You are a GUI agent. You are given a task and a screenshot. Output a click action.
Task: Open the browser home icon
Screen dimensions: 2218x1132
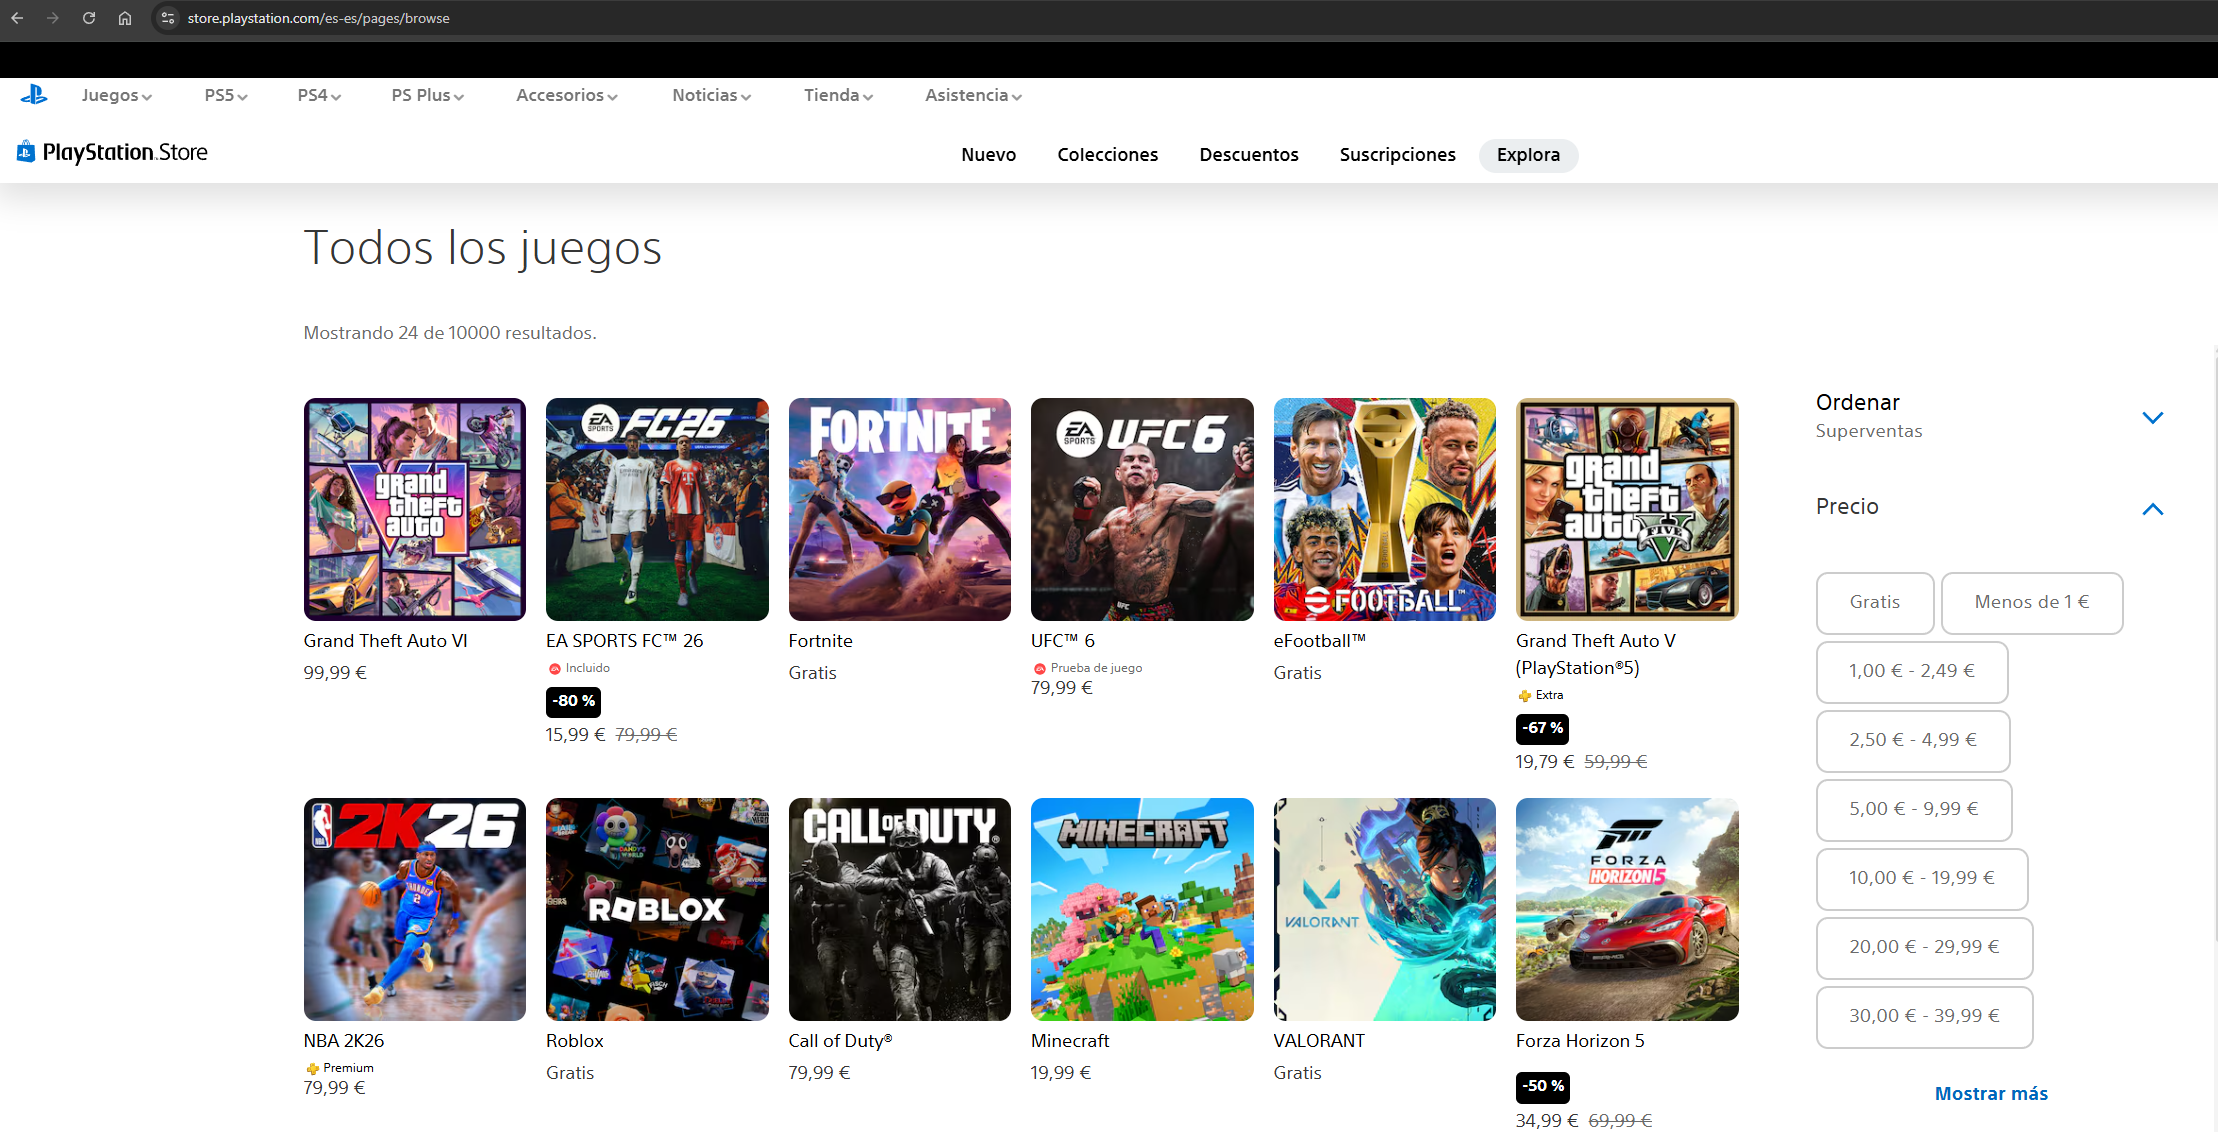pos(125,18)
